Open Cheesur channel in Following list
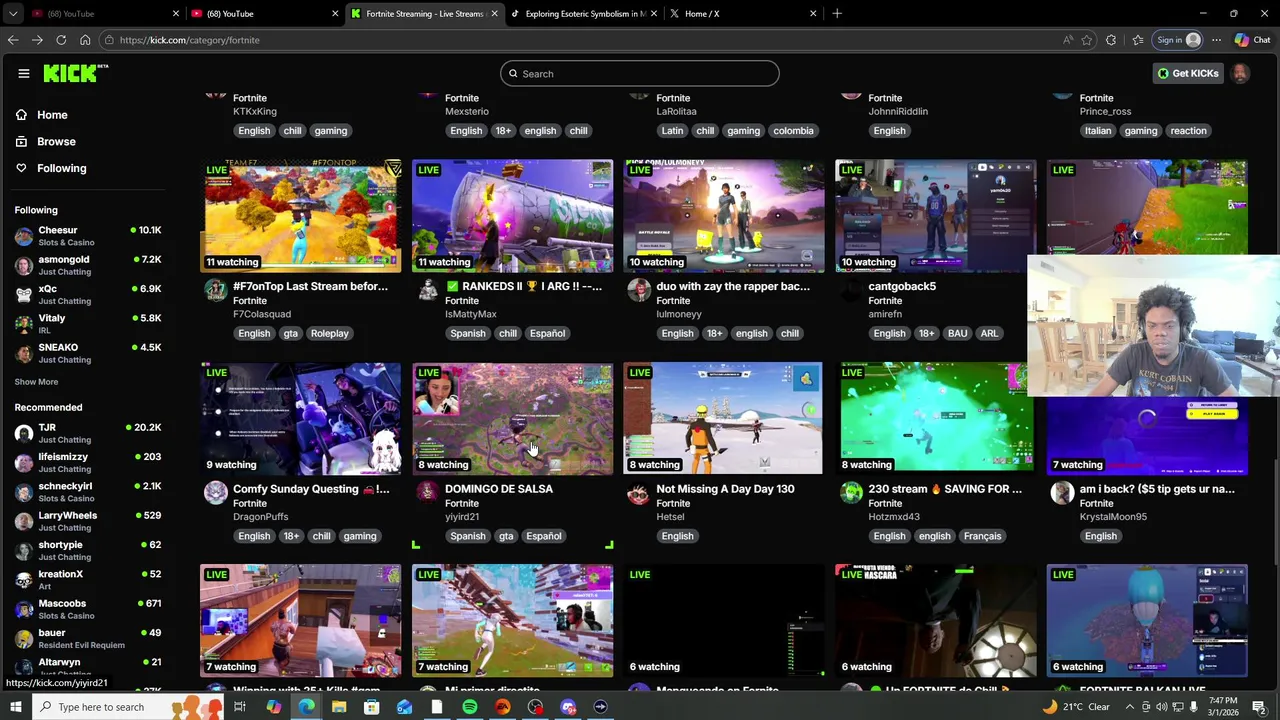 87,236
